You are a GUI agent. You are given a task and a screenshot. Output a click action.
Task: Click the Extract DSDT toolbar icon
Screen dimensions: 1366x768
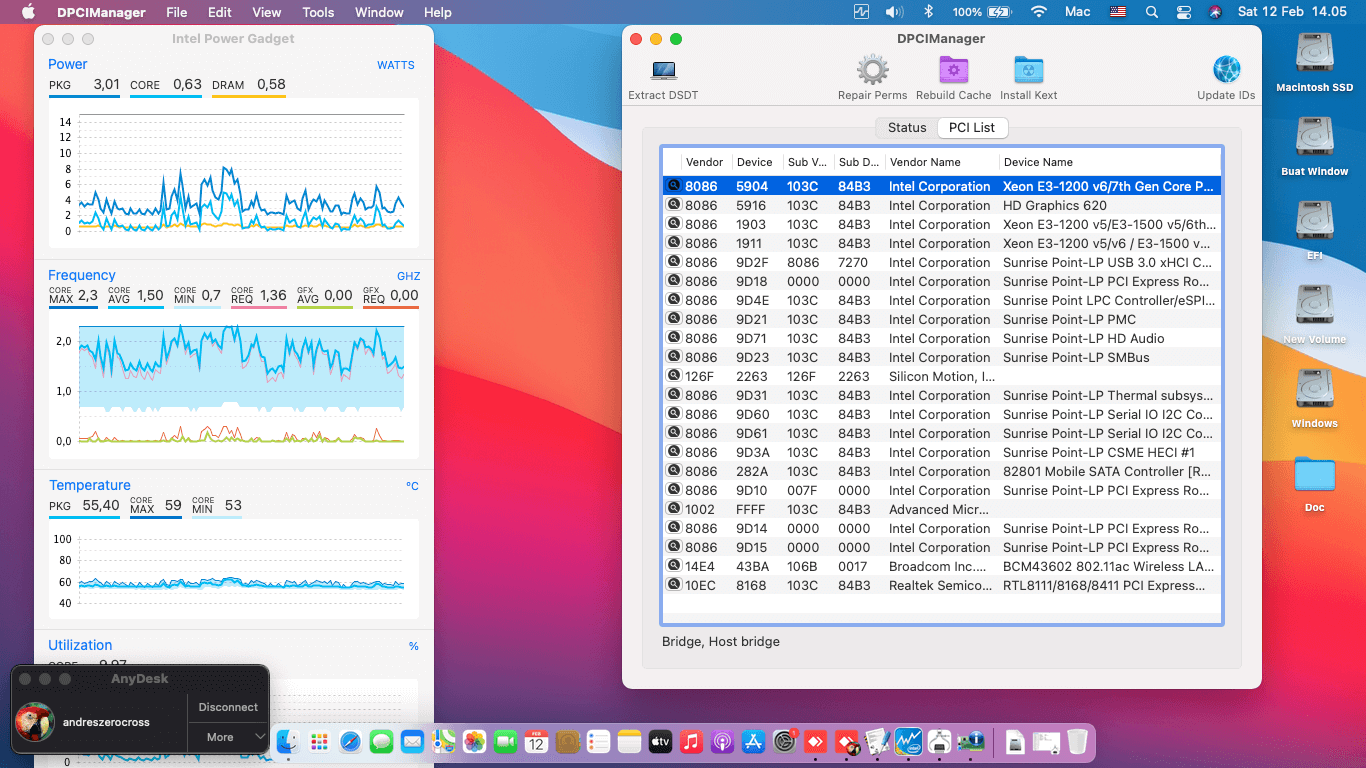(x=663, y=71)
